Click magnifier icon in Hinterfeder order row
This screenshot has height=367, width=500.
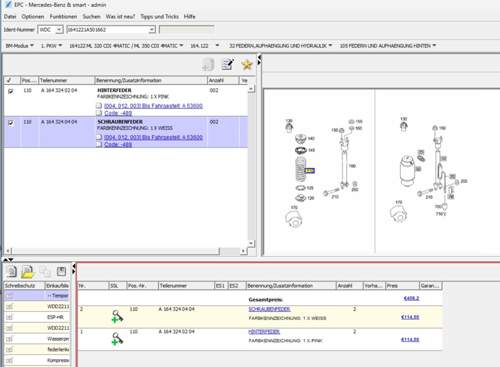point(117,339)
